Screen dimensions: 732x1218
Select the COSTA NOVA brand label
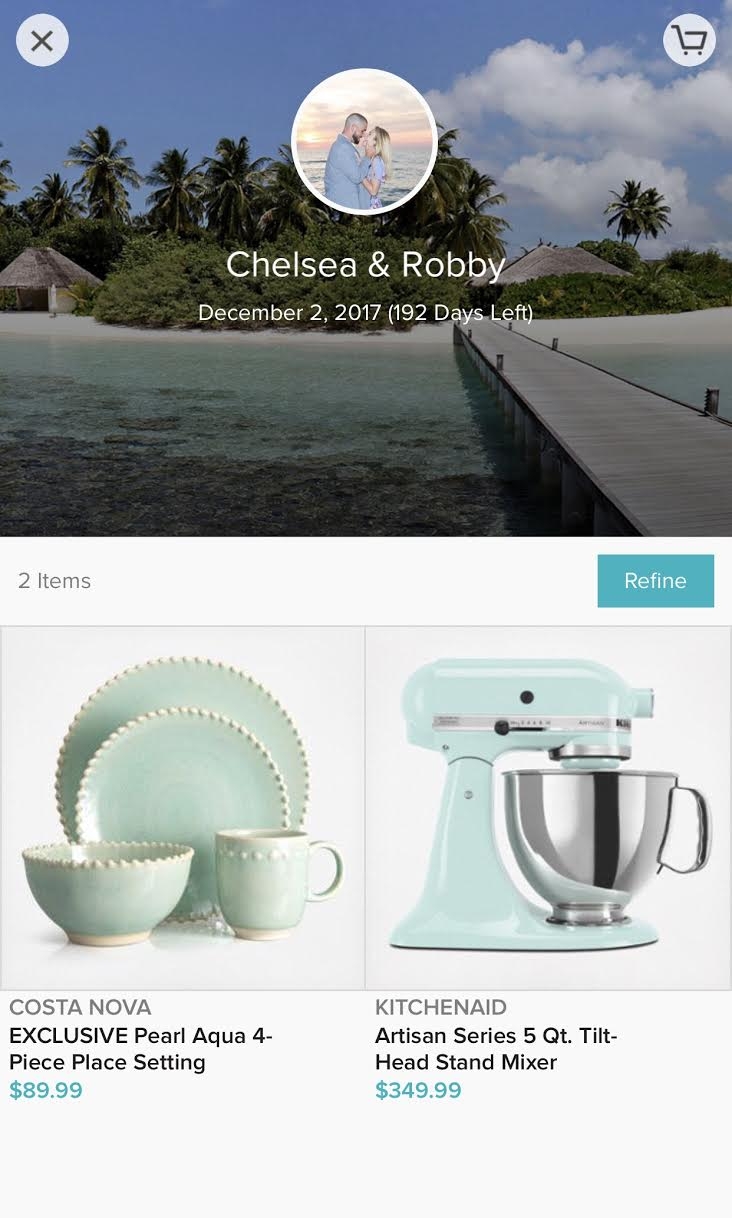(x=80, y=1007)
